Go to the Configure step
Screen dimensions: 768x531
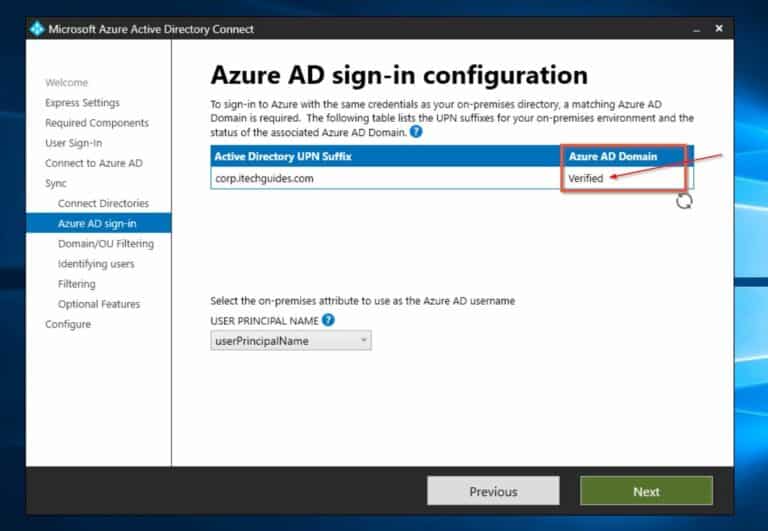pos(68,324)
